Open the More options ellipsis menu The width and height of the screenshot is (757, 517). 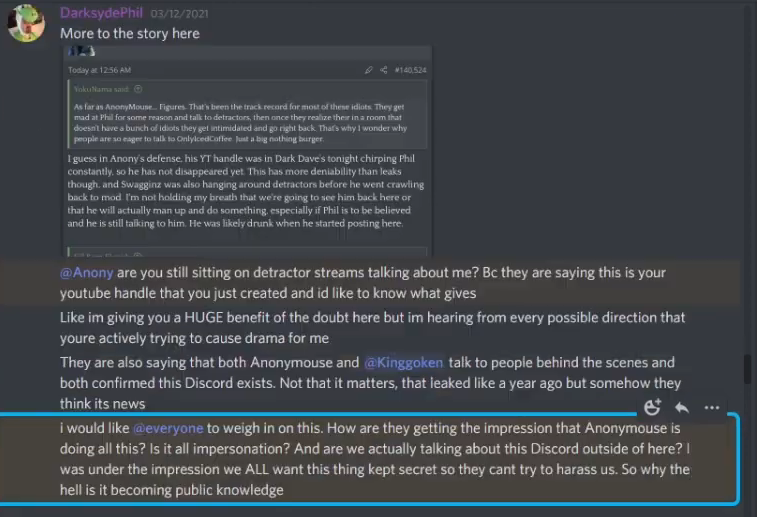coord(712,408)
